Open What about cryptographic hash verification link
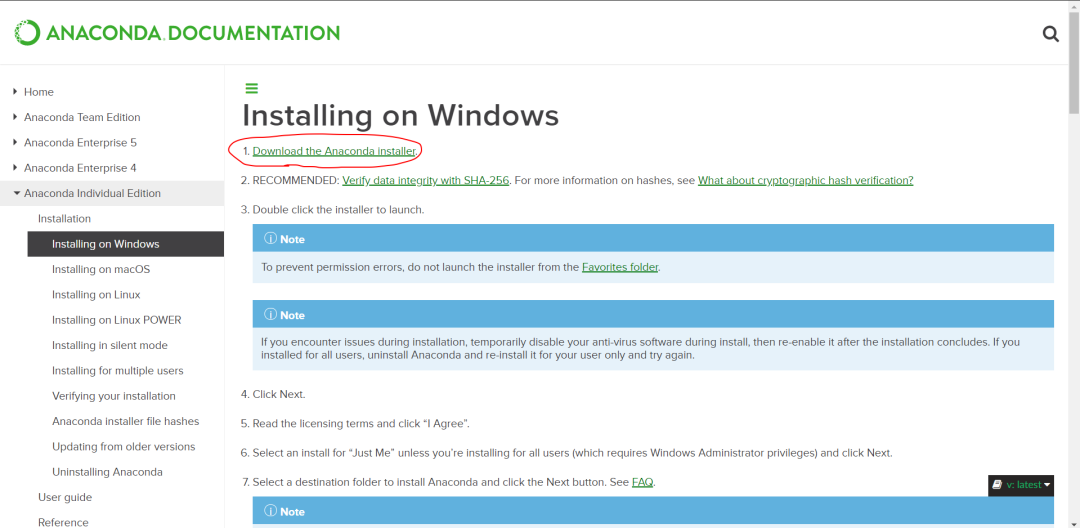 point(805,180)
